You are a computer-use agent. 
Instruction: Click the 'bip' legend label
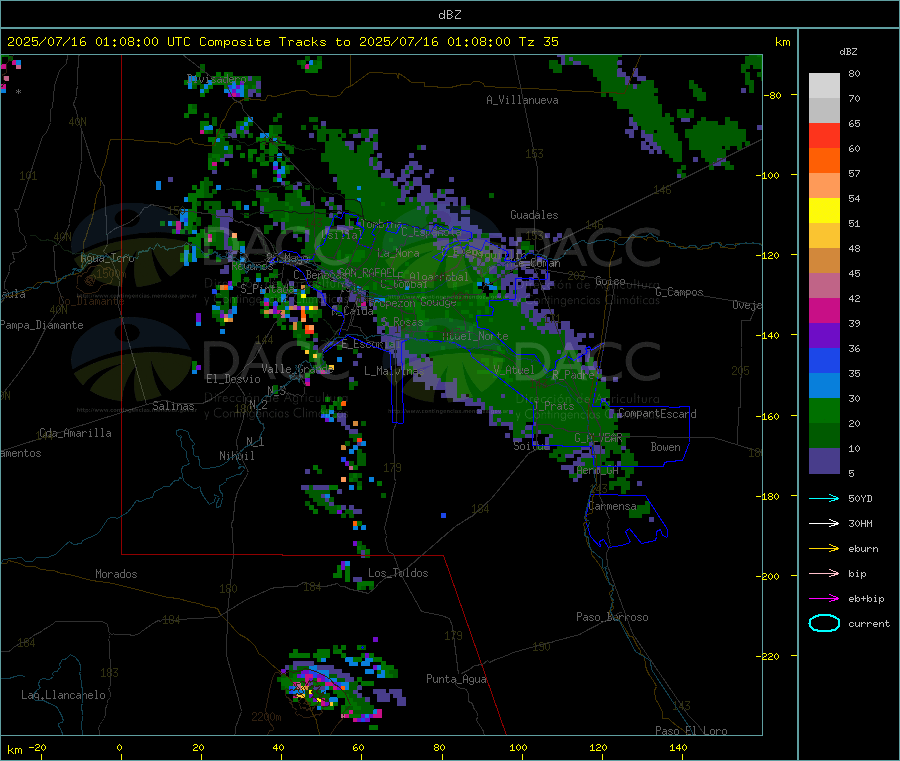tap(857, 573)
